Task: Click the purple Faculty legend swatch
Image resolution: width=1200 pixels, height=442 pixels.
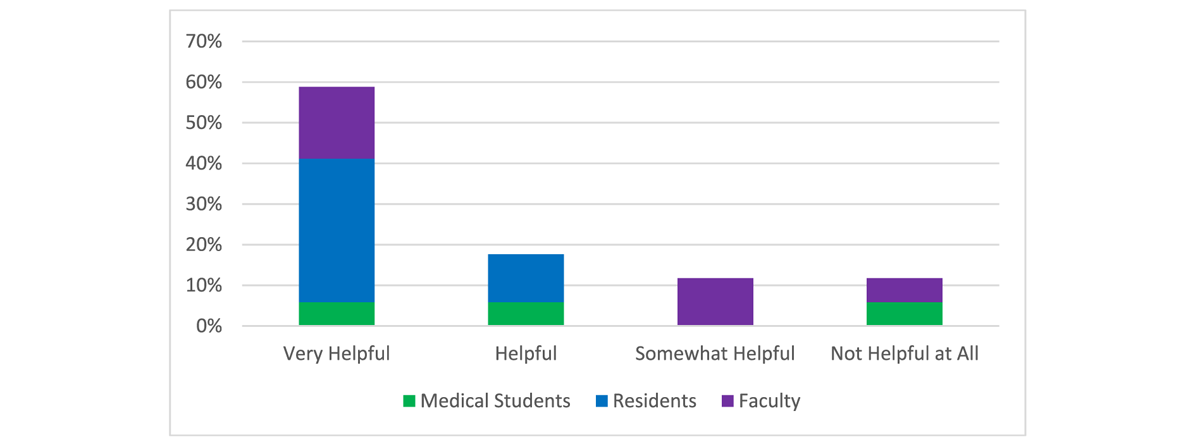Action: click(x=728, y=402)
